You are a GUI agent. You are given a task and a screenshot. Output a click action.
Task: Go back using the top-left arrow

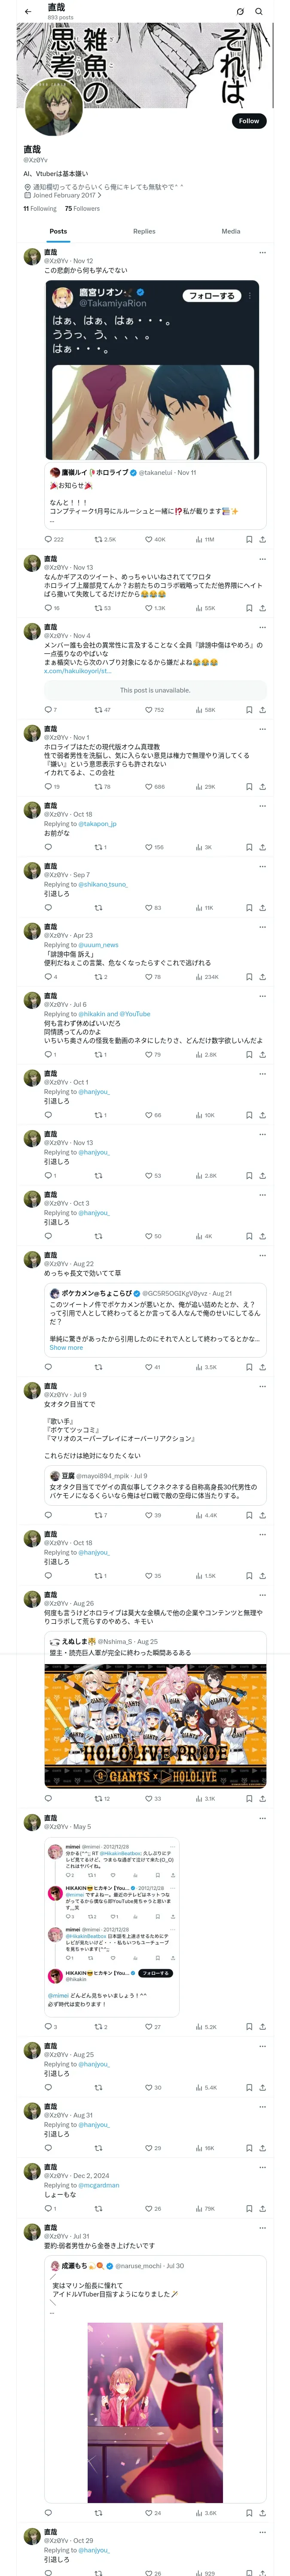point(28,11)
